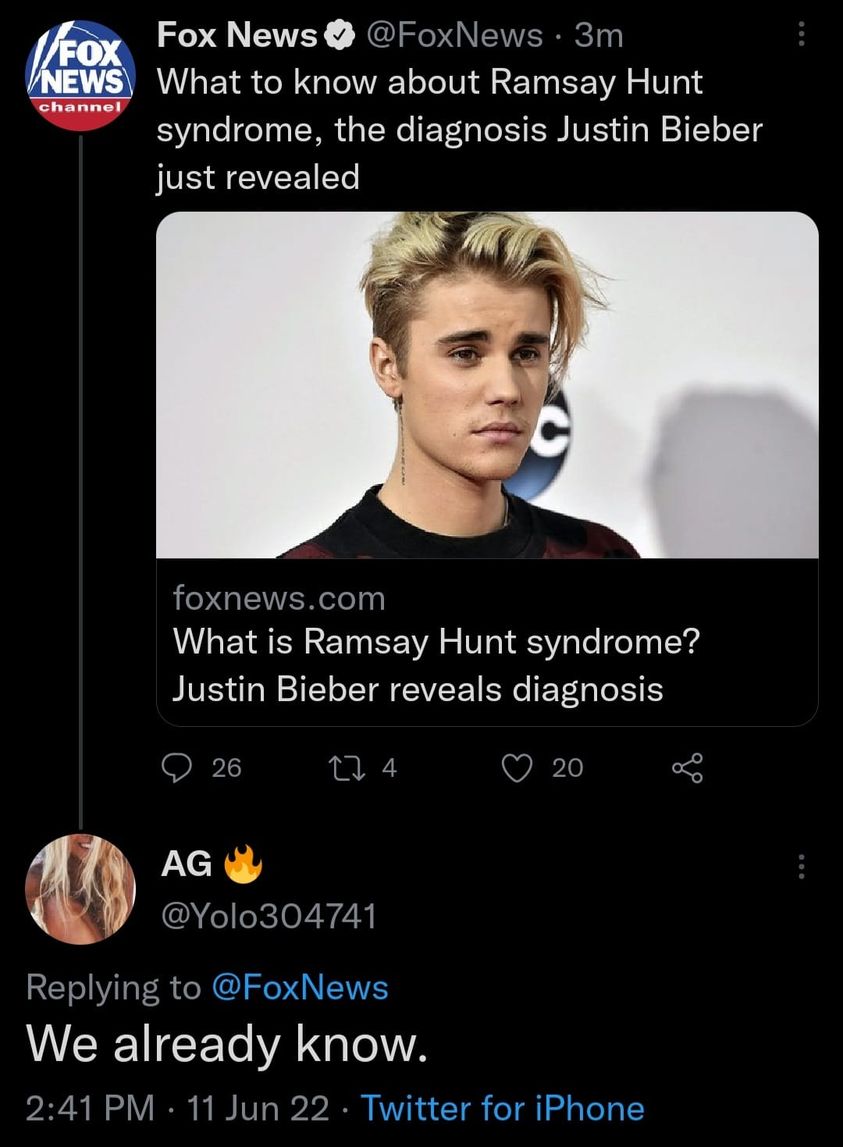Click the @Yolo304741 username
Screen dimensions: 843x1147
[x=268, y=914]
